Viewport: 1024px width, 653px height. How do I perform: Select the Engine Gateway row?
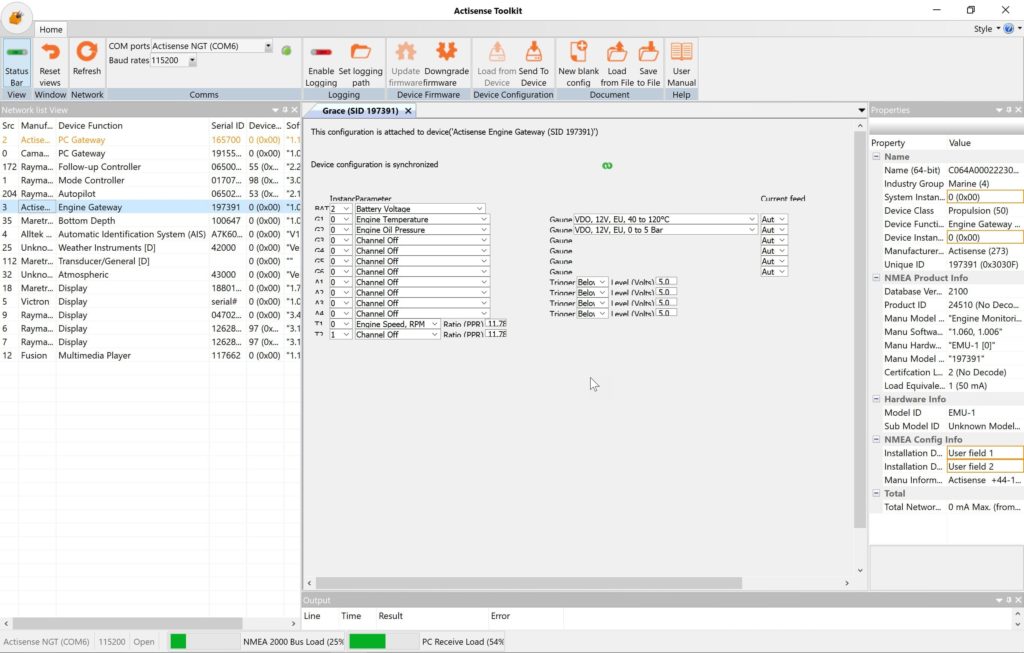pos(150,207)
